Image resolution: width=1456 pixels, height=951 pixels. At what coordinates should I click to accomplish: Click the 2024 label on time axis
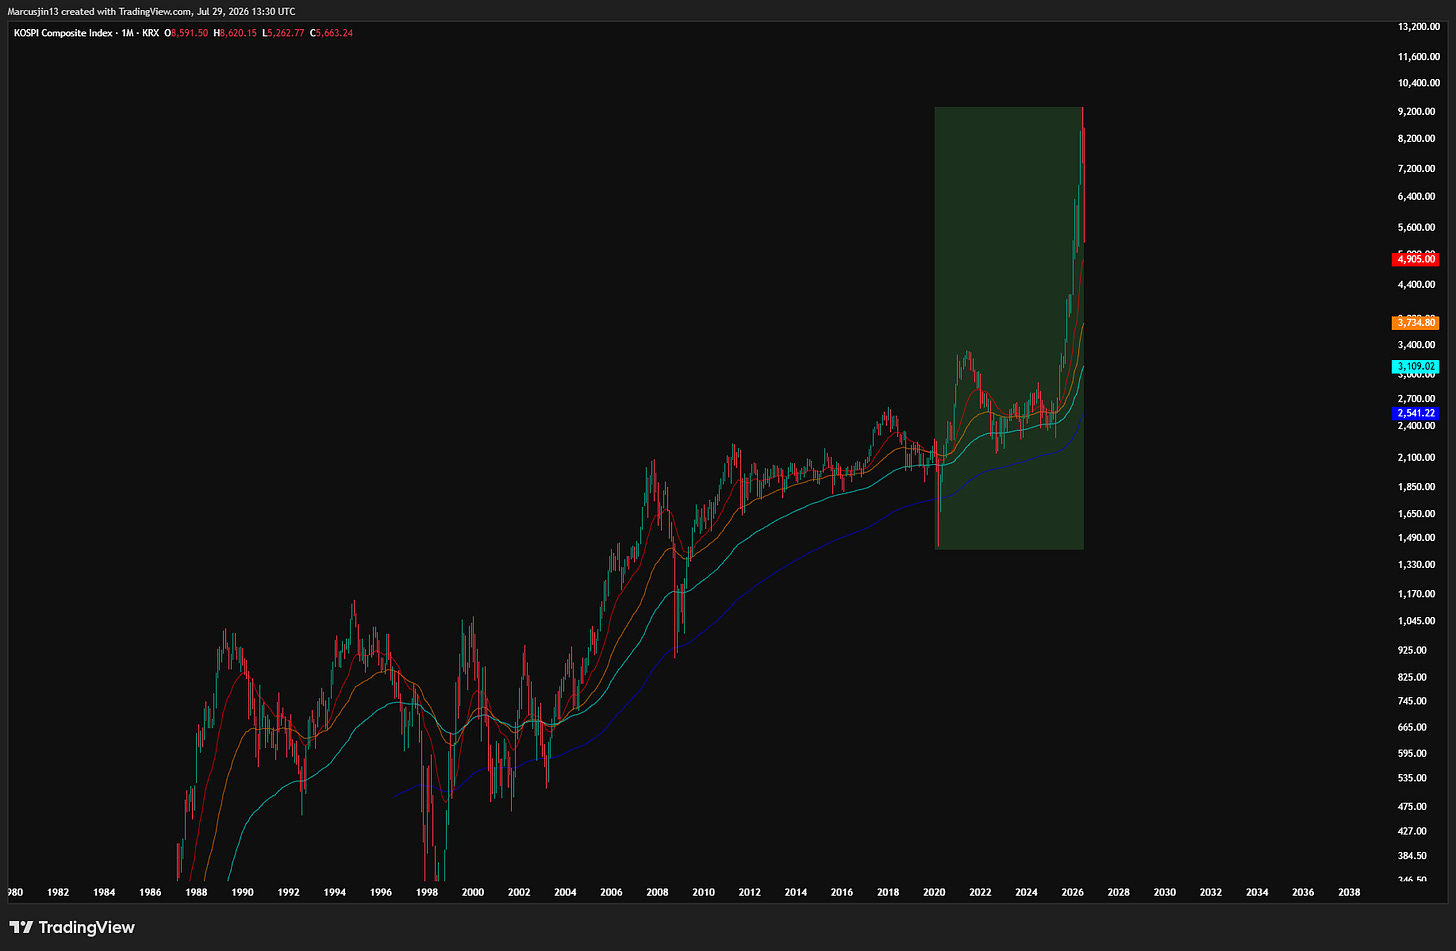click(x=1026, y=892)
